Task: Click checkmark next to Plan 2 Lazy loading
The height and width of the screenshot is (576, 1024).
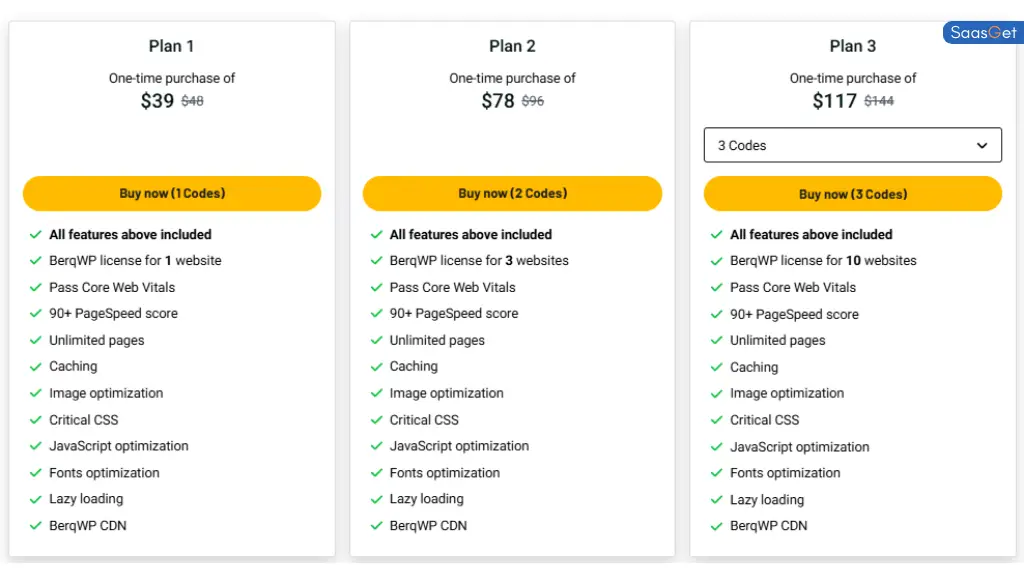Action: coord(376,500)
